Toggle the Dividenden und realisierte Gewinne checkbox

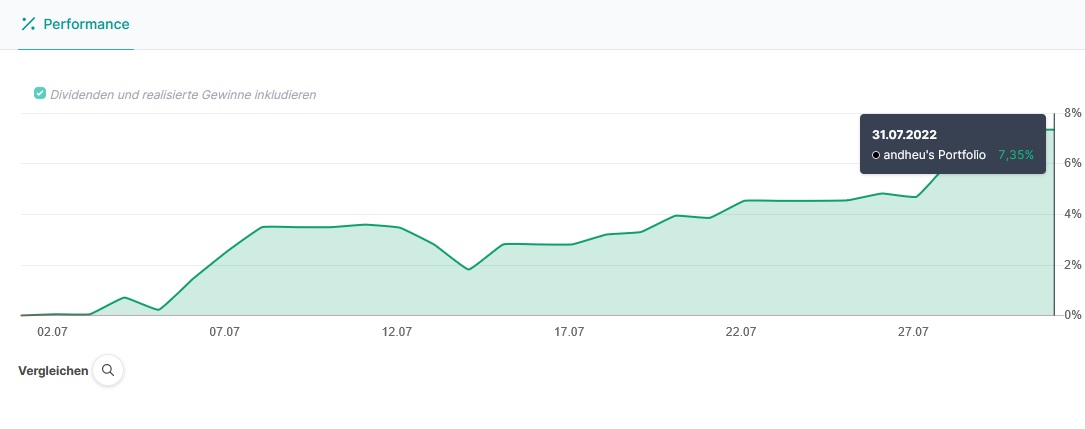(x=40, y=94)
